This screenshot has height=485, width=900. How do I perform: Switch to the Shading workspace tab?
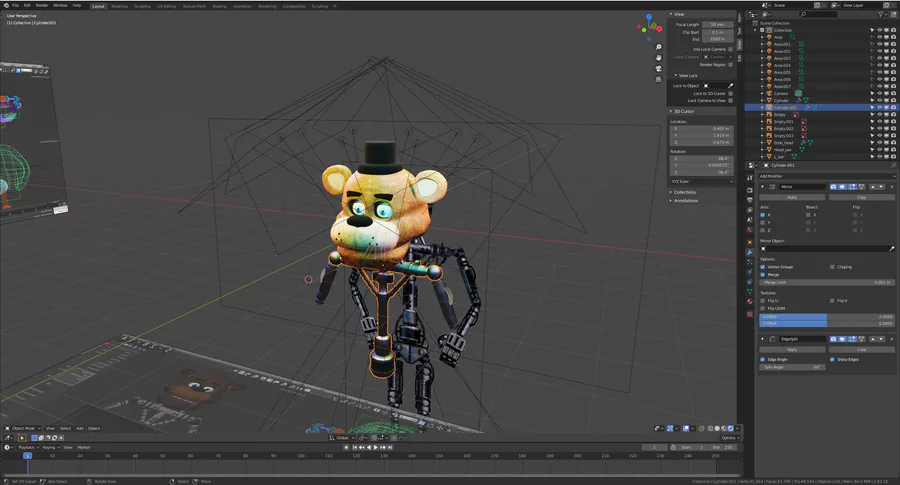click(219, 6)
